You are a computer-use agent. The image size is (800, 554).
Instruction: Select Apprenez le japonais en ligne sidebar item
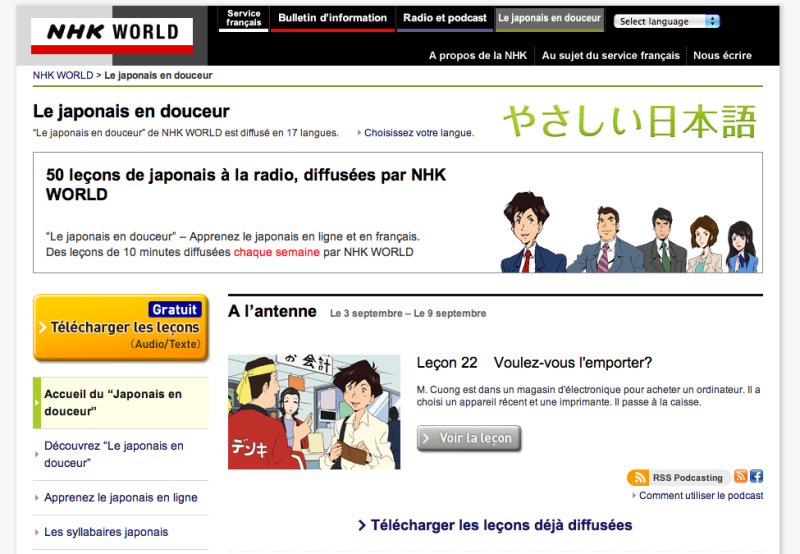coord(121,498)
